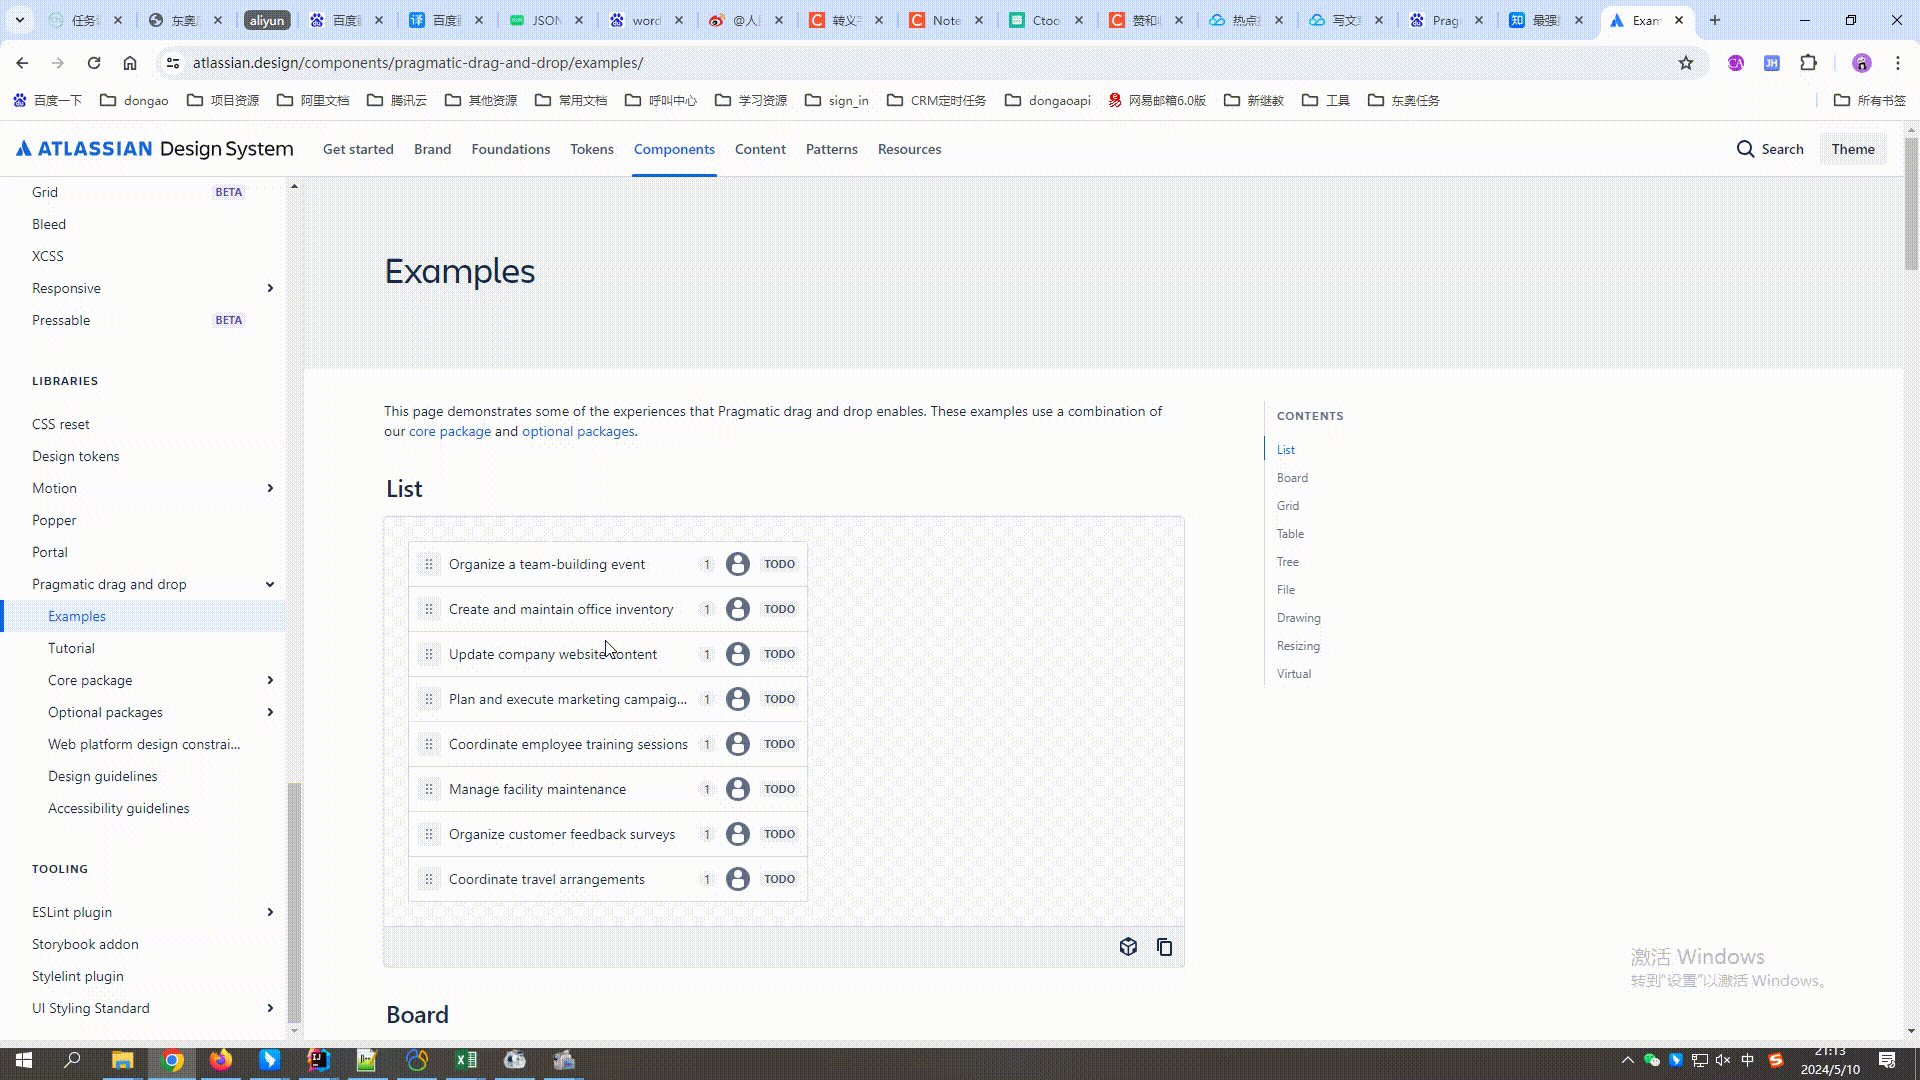Screen dimensions: 1920x1080
Task: Click the Search button in top navigation bar
Action: (x=1771, y=148)
